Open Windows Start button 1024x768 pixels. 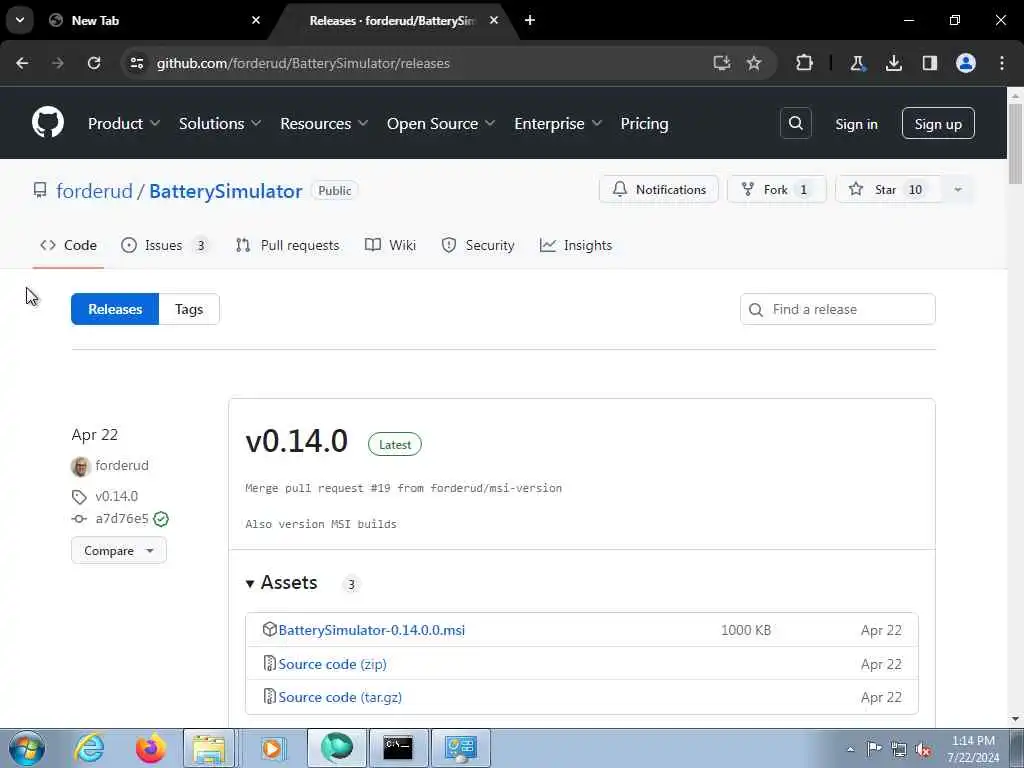[27, 748]
